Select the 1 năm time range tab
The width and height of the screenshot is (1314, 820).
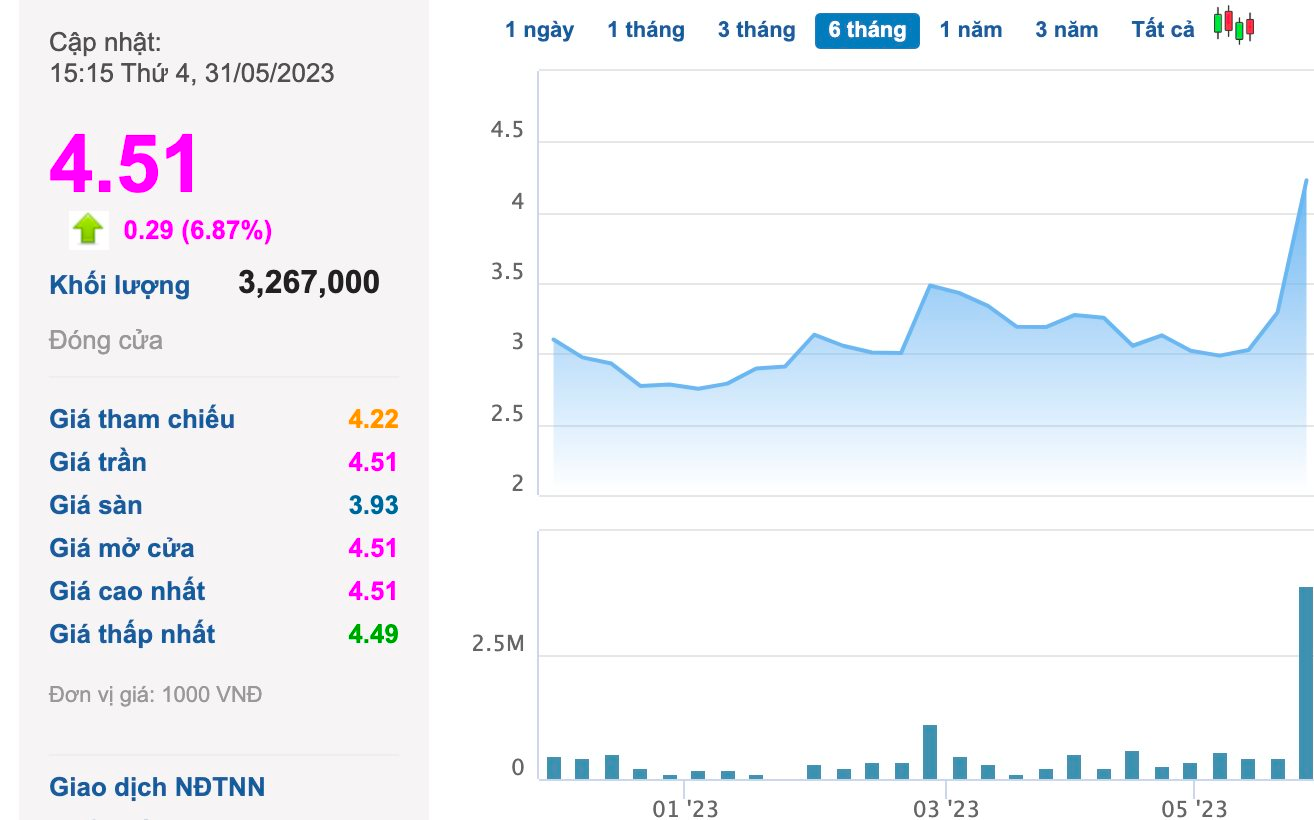pyautogui.click(x=971, y=30)
